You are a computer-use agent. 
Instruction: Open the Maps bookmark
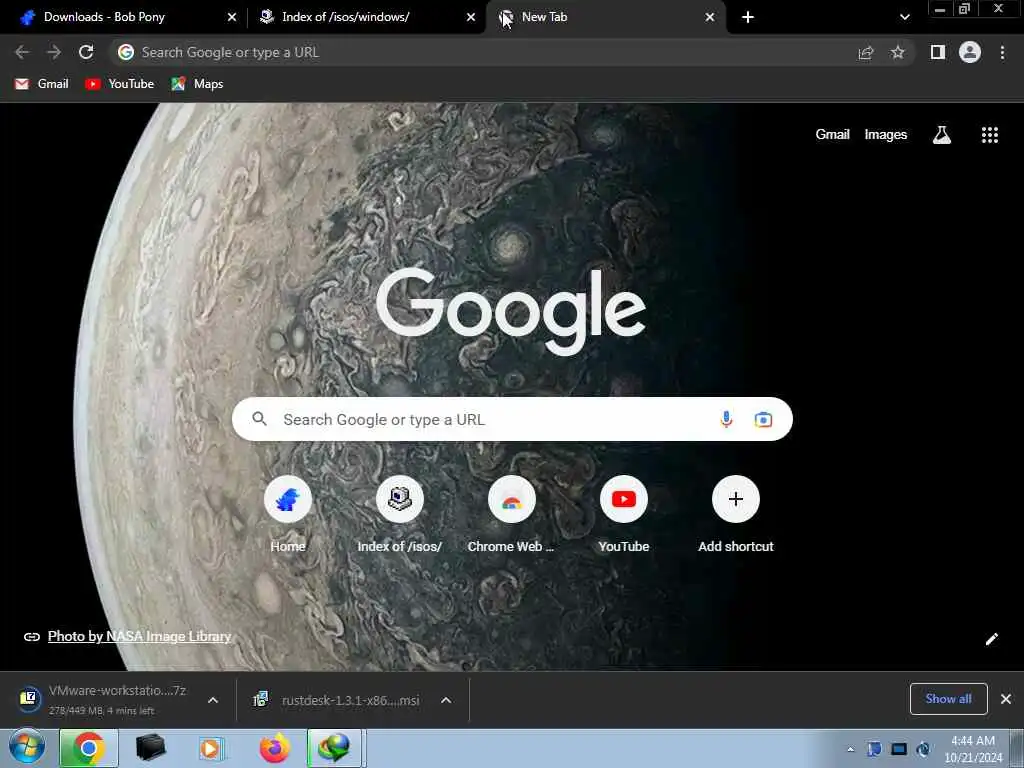pos(197,84)
